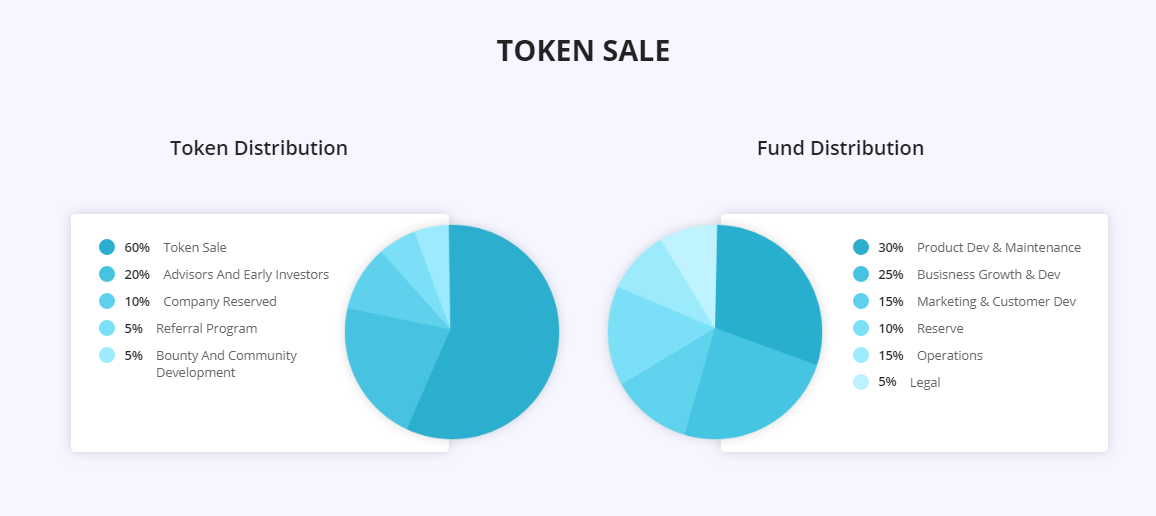This screenshot has height=516, width=1156.
Task: Select the Marketing & Customer Dev legend dot
Action: (861, 301)
